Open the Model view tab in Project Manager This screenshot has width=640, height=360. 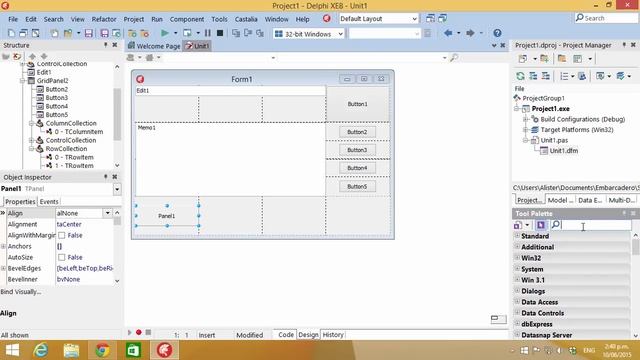[560, 200]
